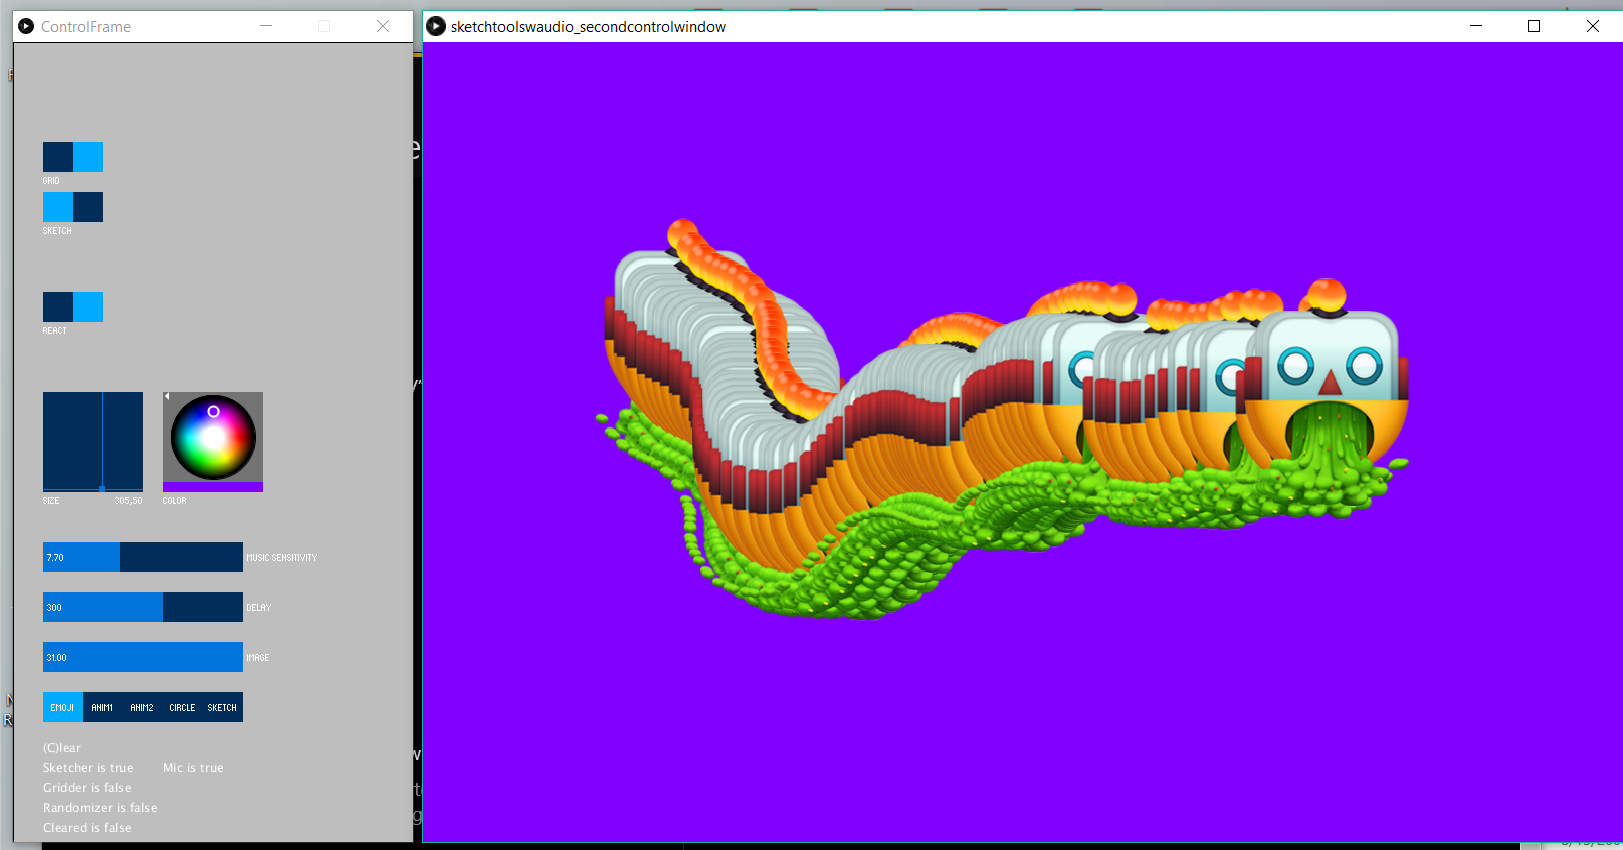Pick a color on the color wheel
Image resolution: width=1623 pixels, height=850 pixels.
tap(213, 438)
